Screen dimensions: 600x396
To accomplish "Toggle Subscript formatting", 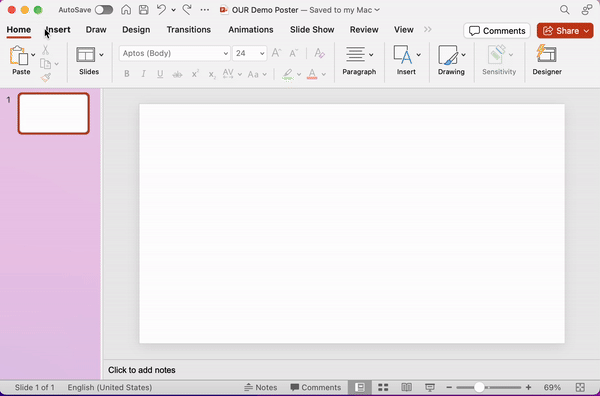I will (x=212, y=75).
